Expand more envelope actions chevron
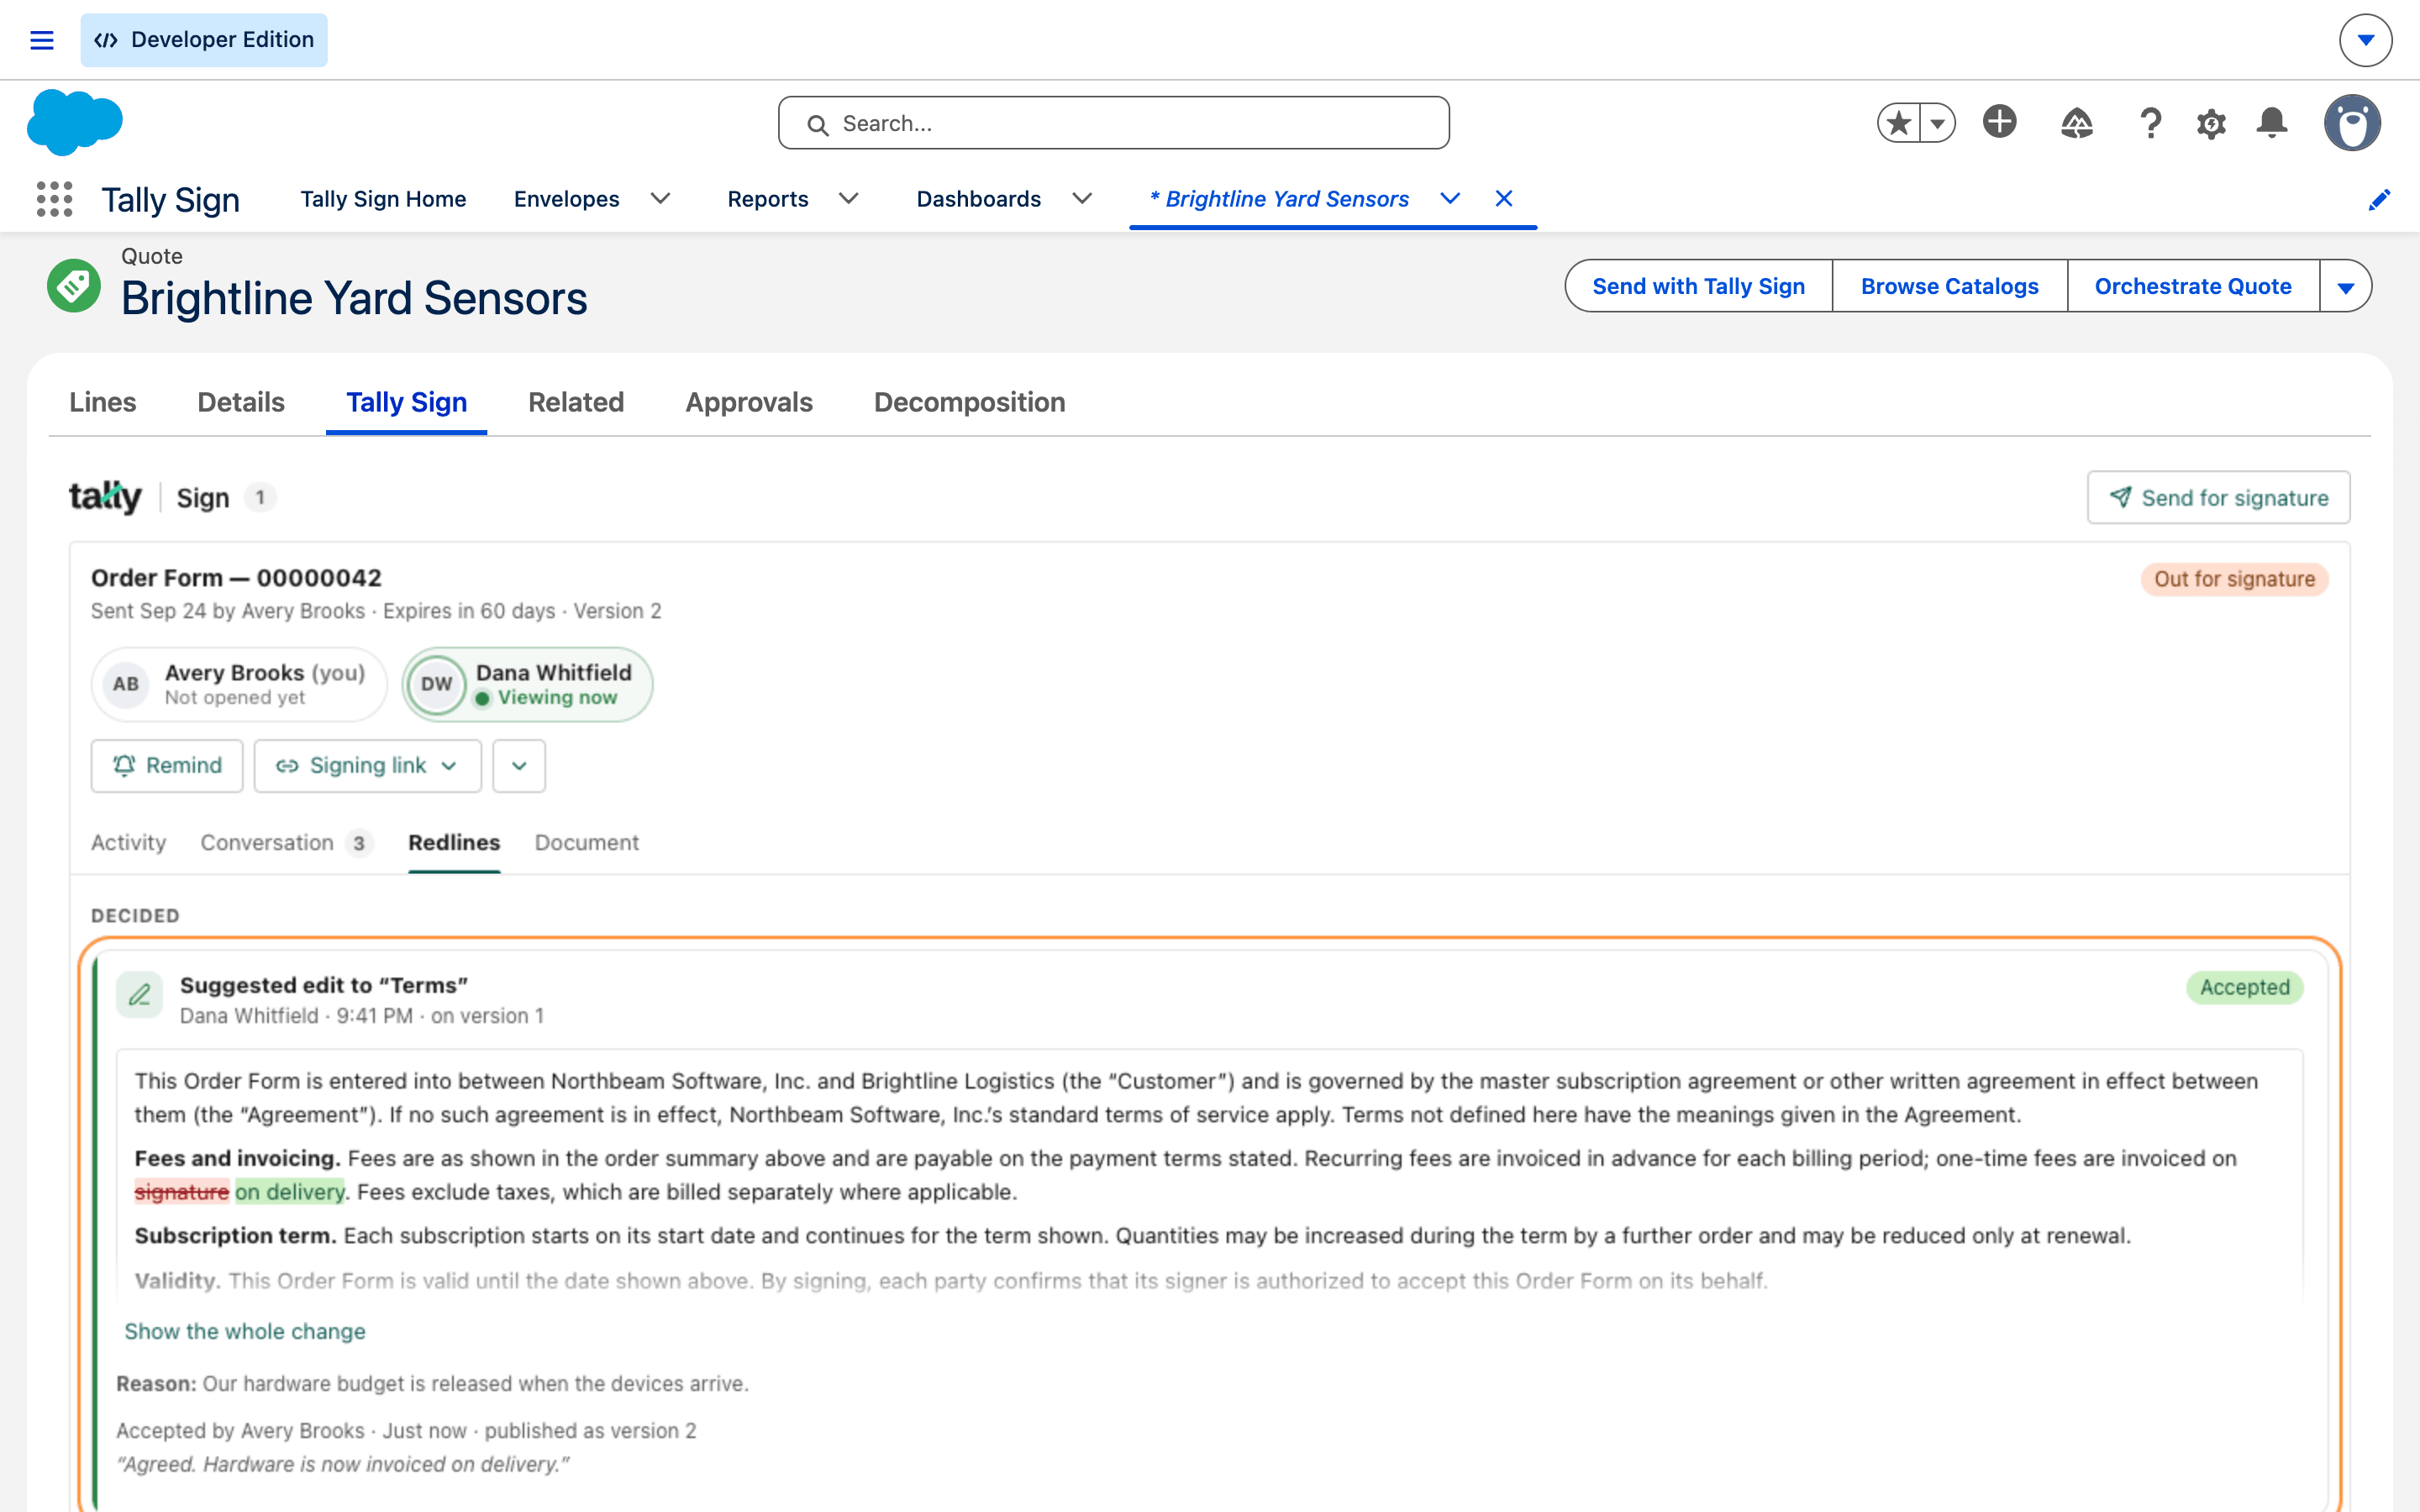The image size is (2420, 1512). point(519,766)
